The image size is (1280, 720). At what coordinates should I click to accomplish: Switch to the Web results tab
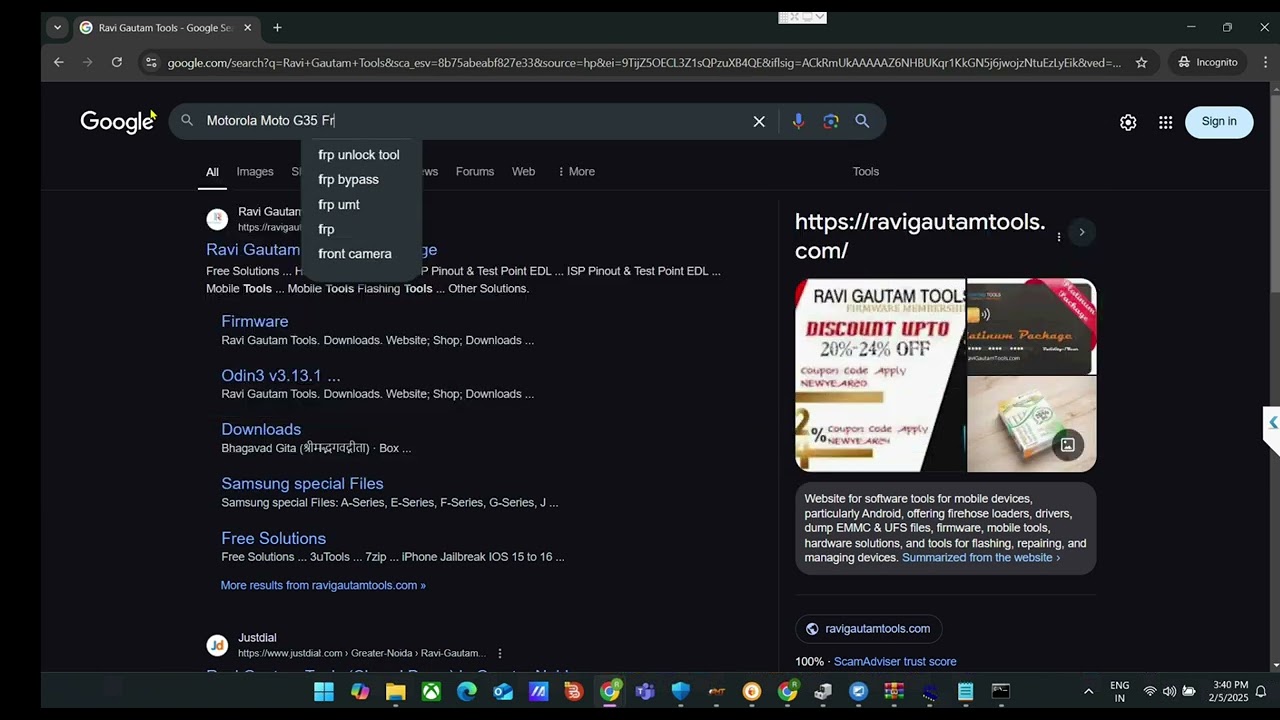[524, 172]
